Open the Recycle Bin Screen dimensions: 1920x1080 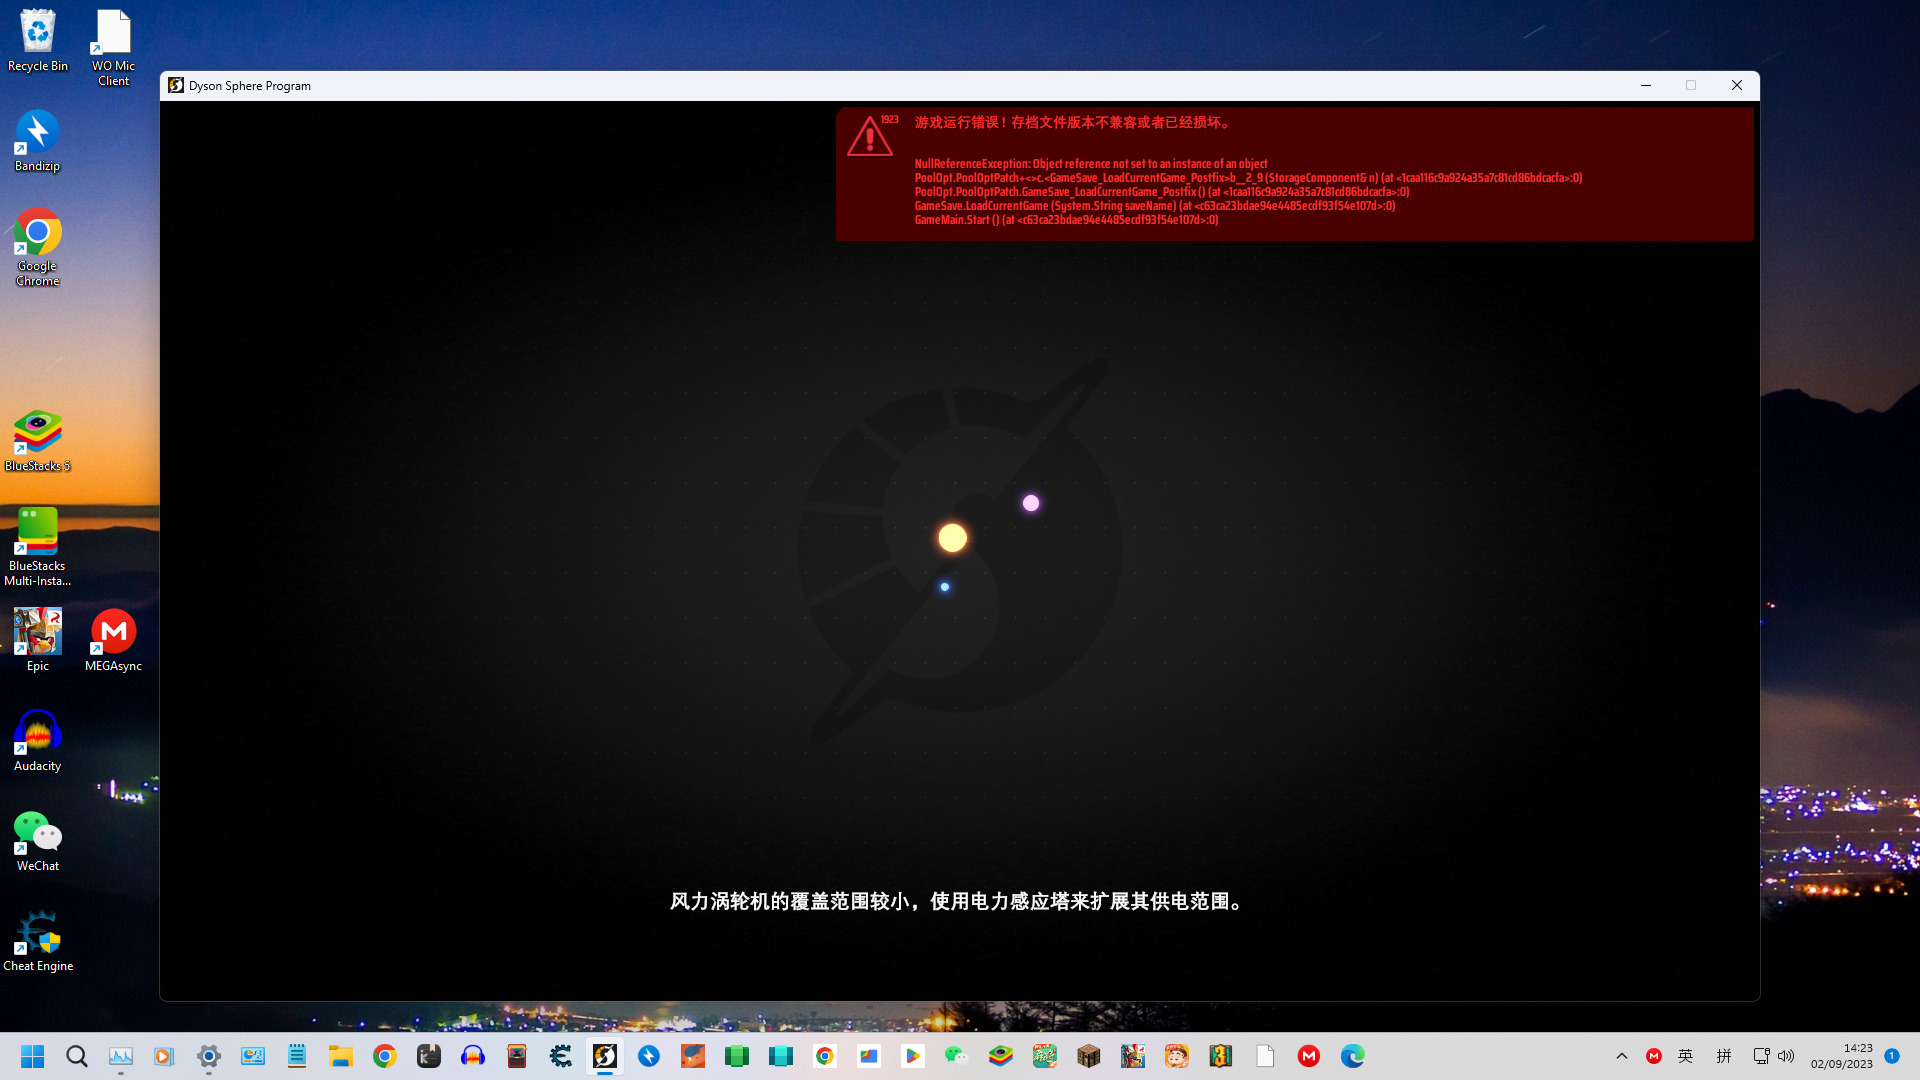(37, 30)
